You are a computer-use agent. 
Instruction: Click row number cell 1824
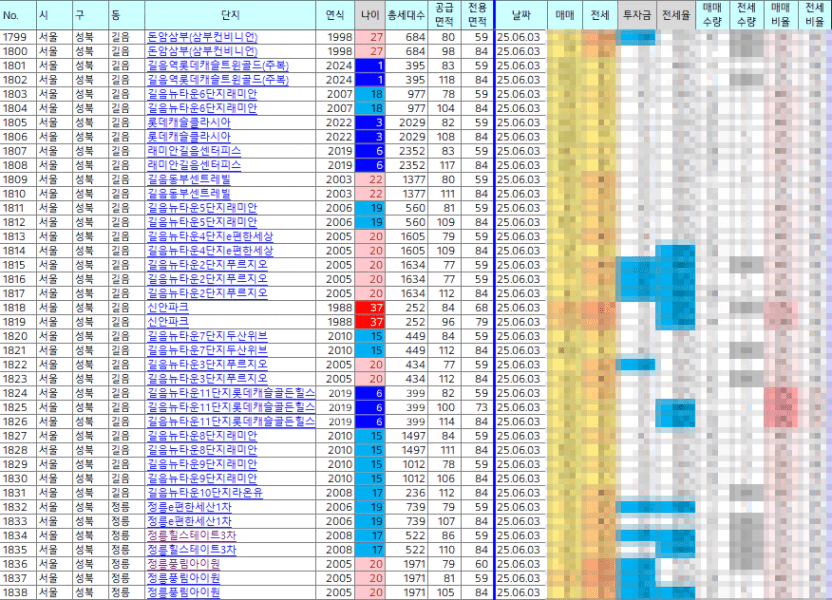(x=18, y=393)
